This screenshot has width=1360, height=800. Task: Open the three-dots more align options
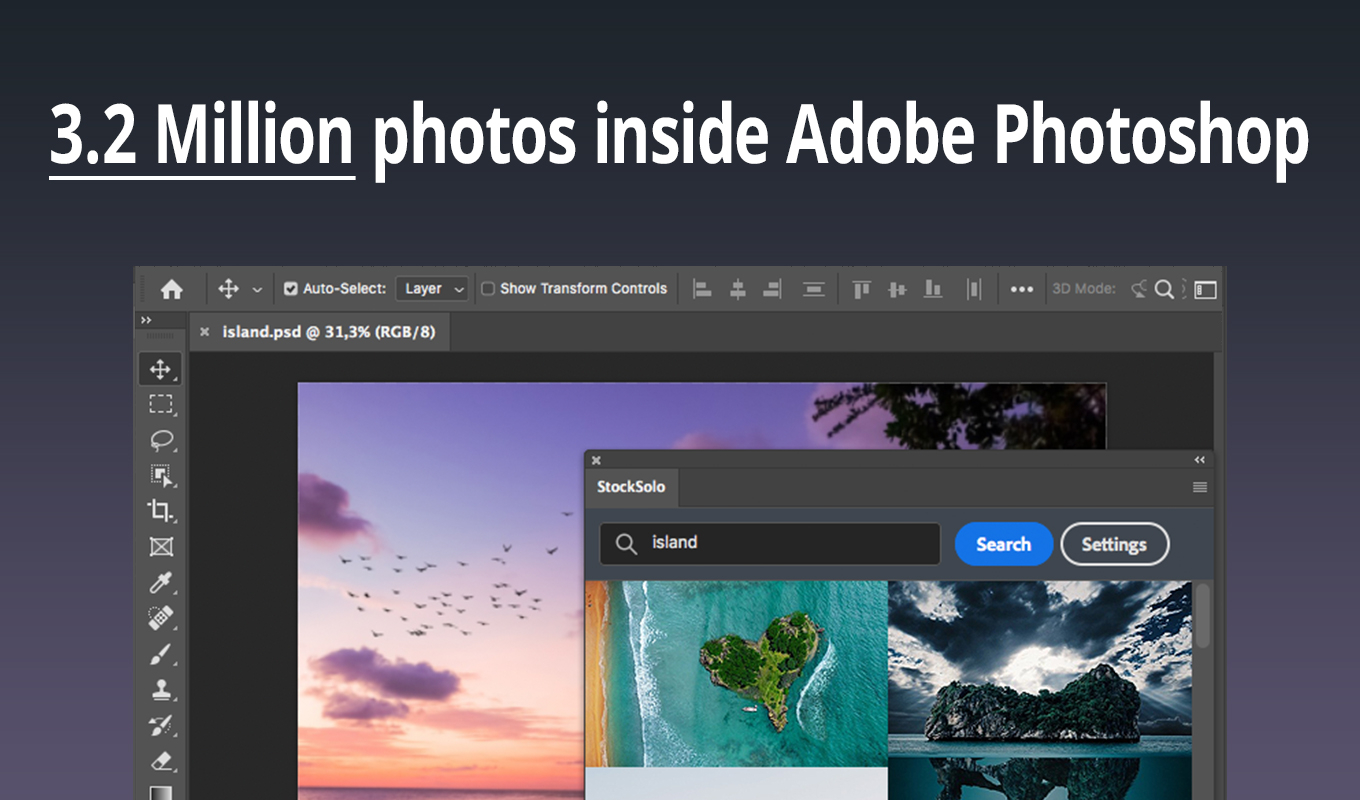click(1021, 289)
